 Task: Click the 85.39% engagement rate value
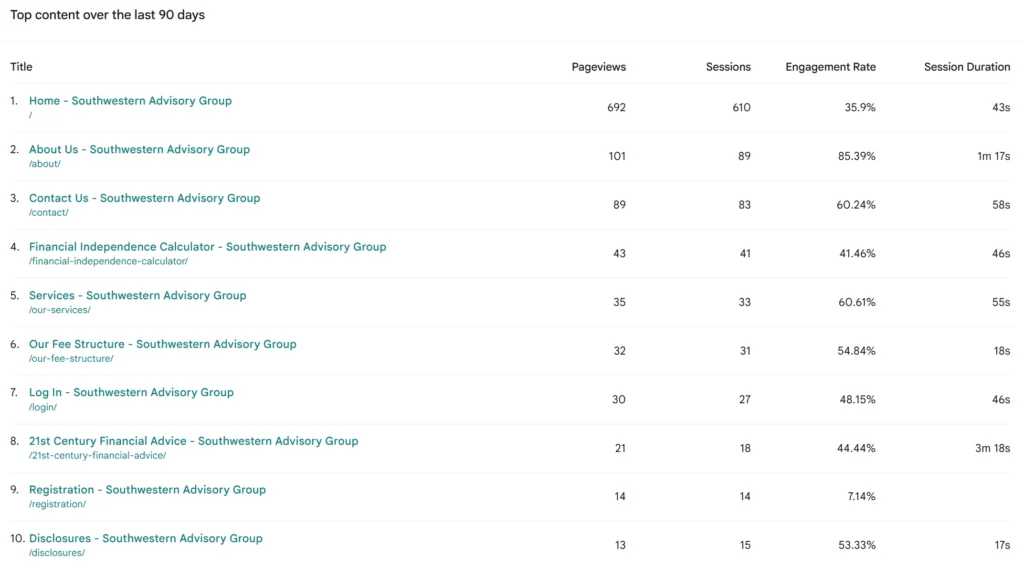click(x=857, y=156)
